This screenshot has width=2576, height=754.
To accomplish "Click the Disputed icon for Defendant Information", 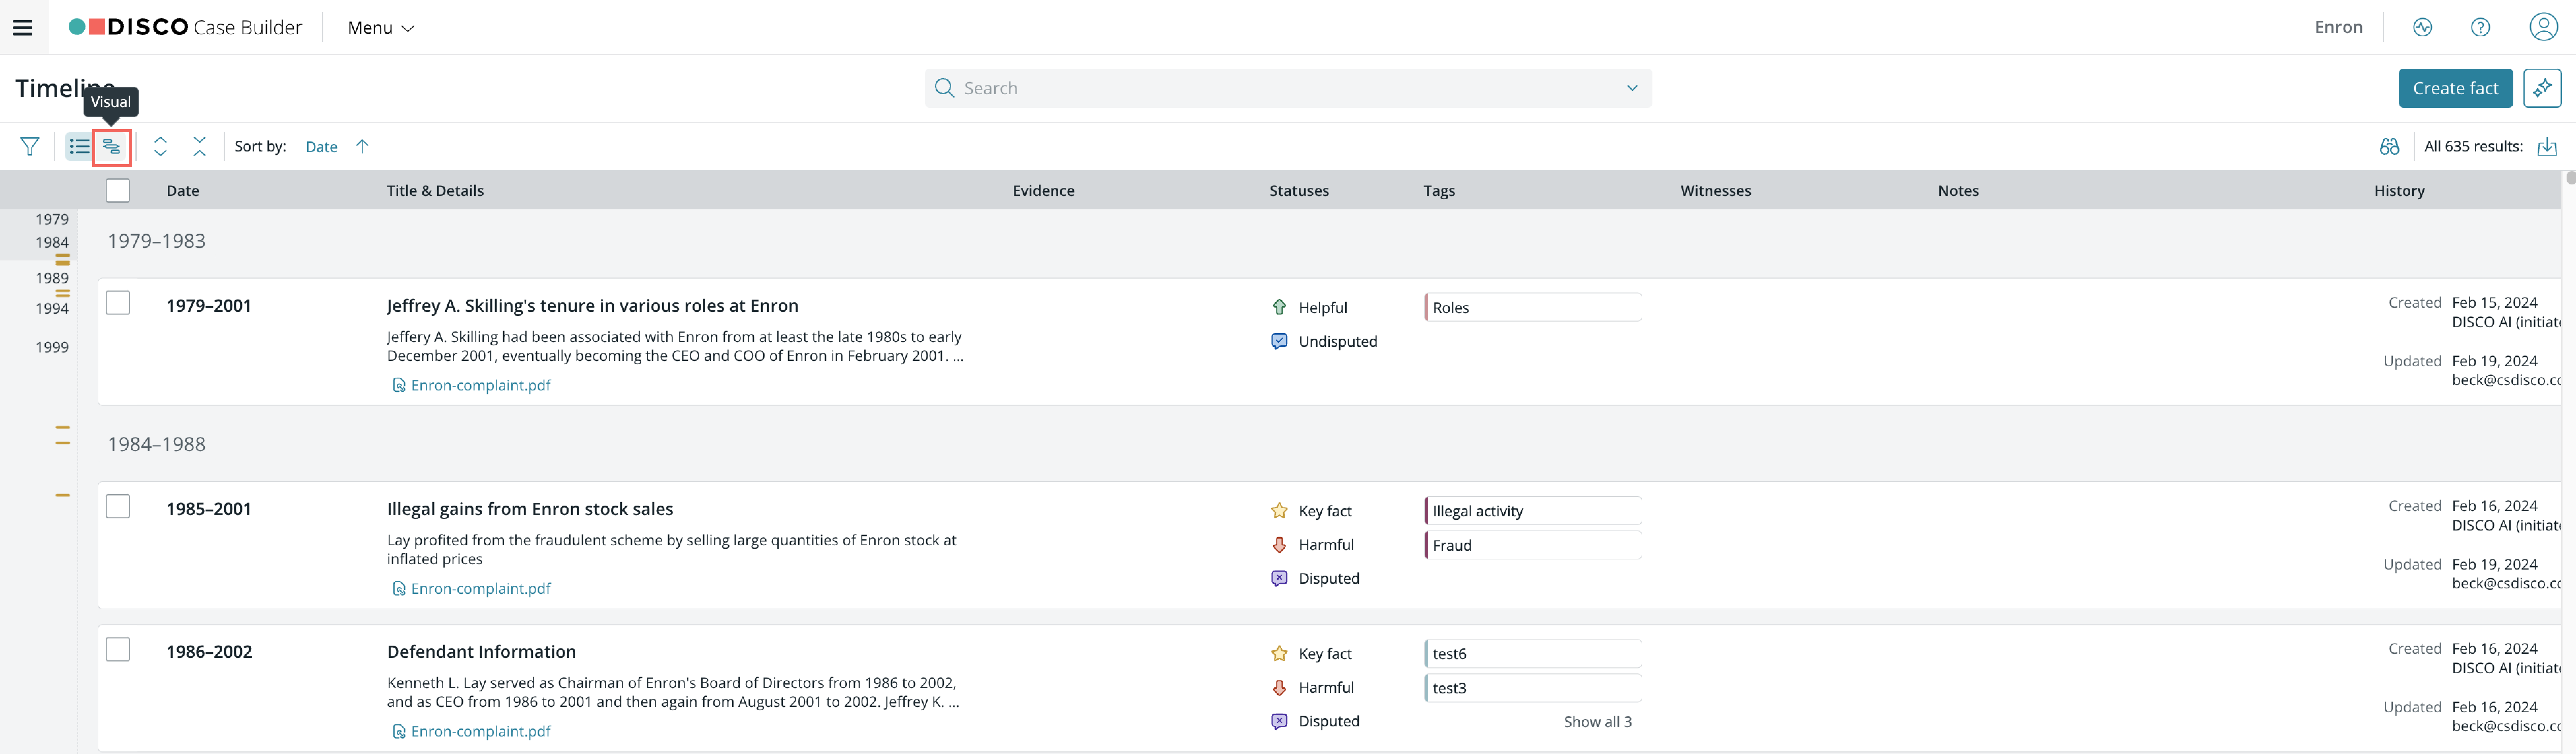I will [1279, 721].
